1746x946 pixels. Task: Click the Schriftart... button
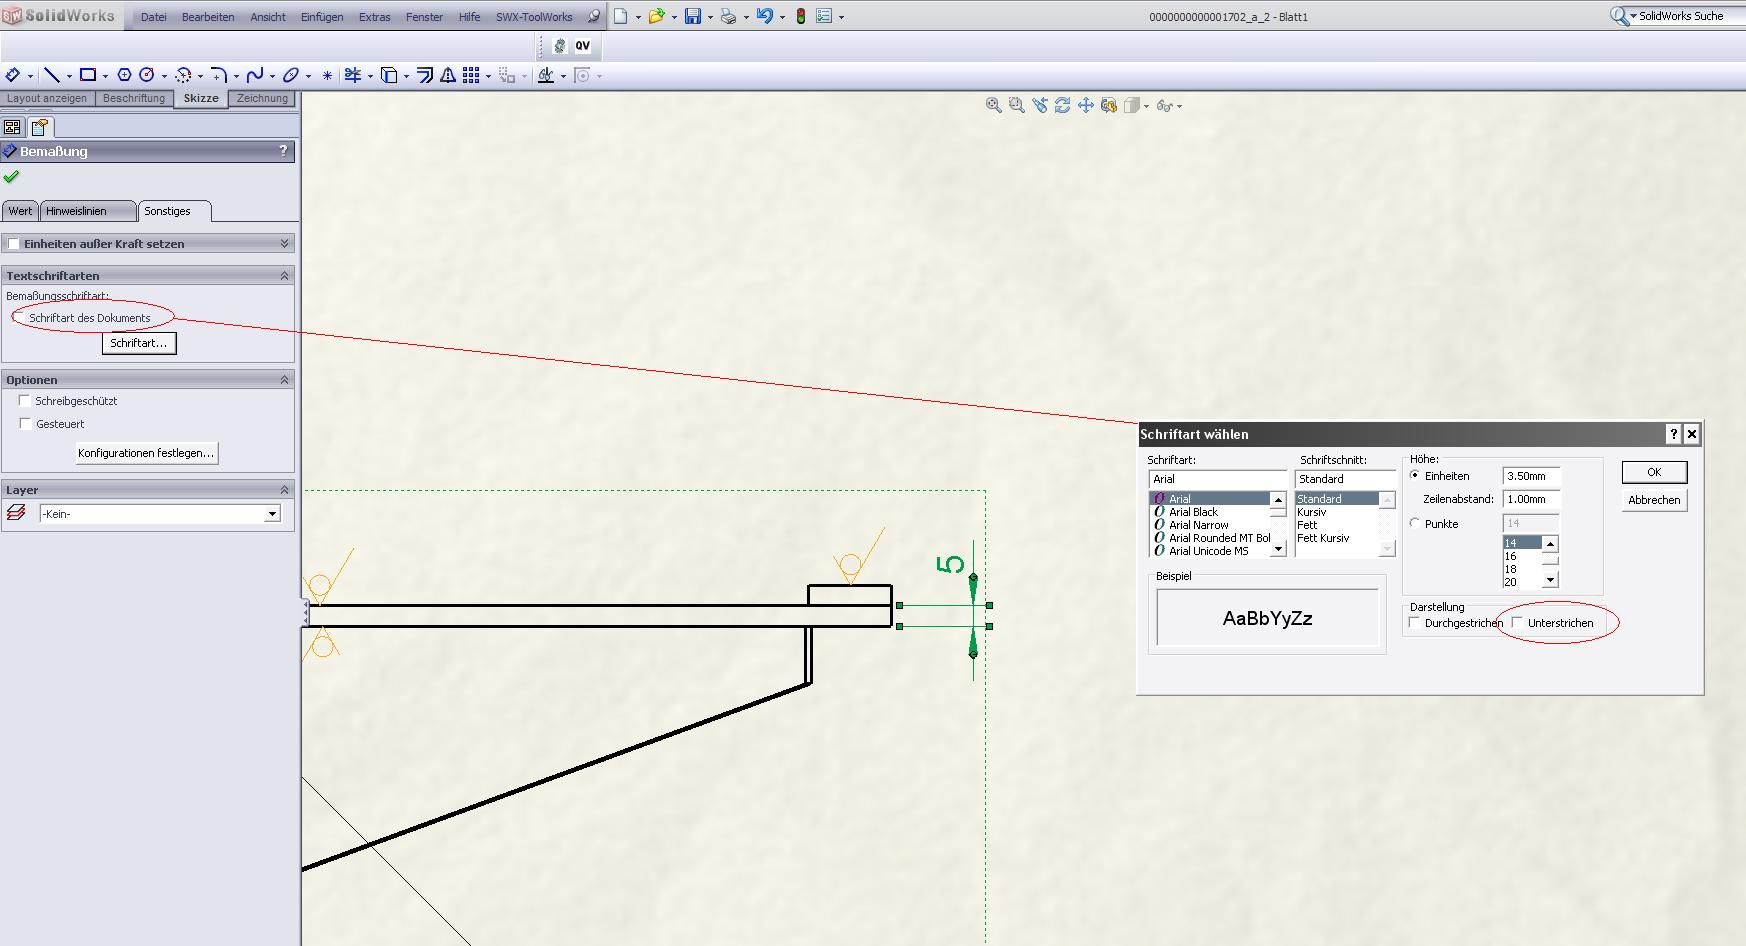139,343
